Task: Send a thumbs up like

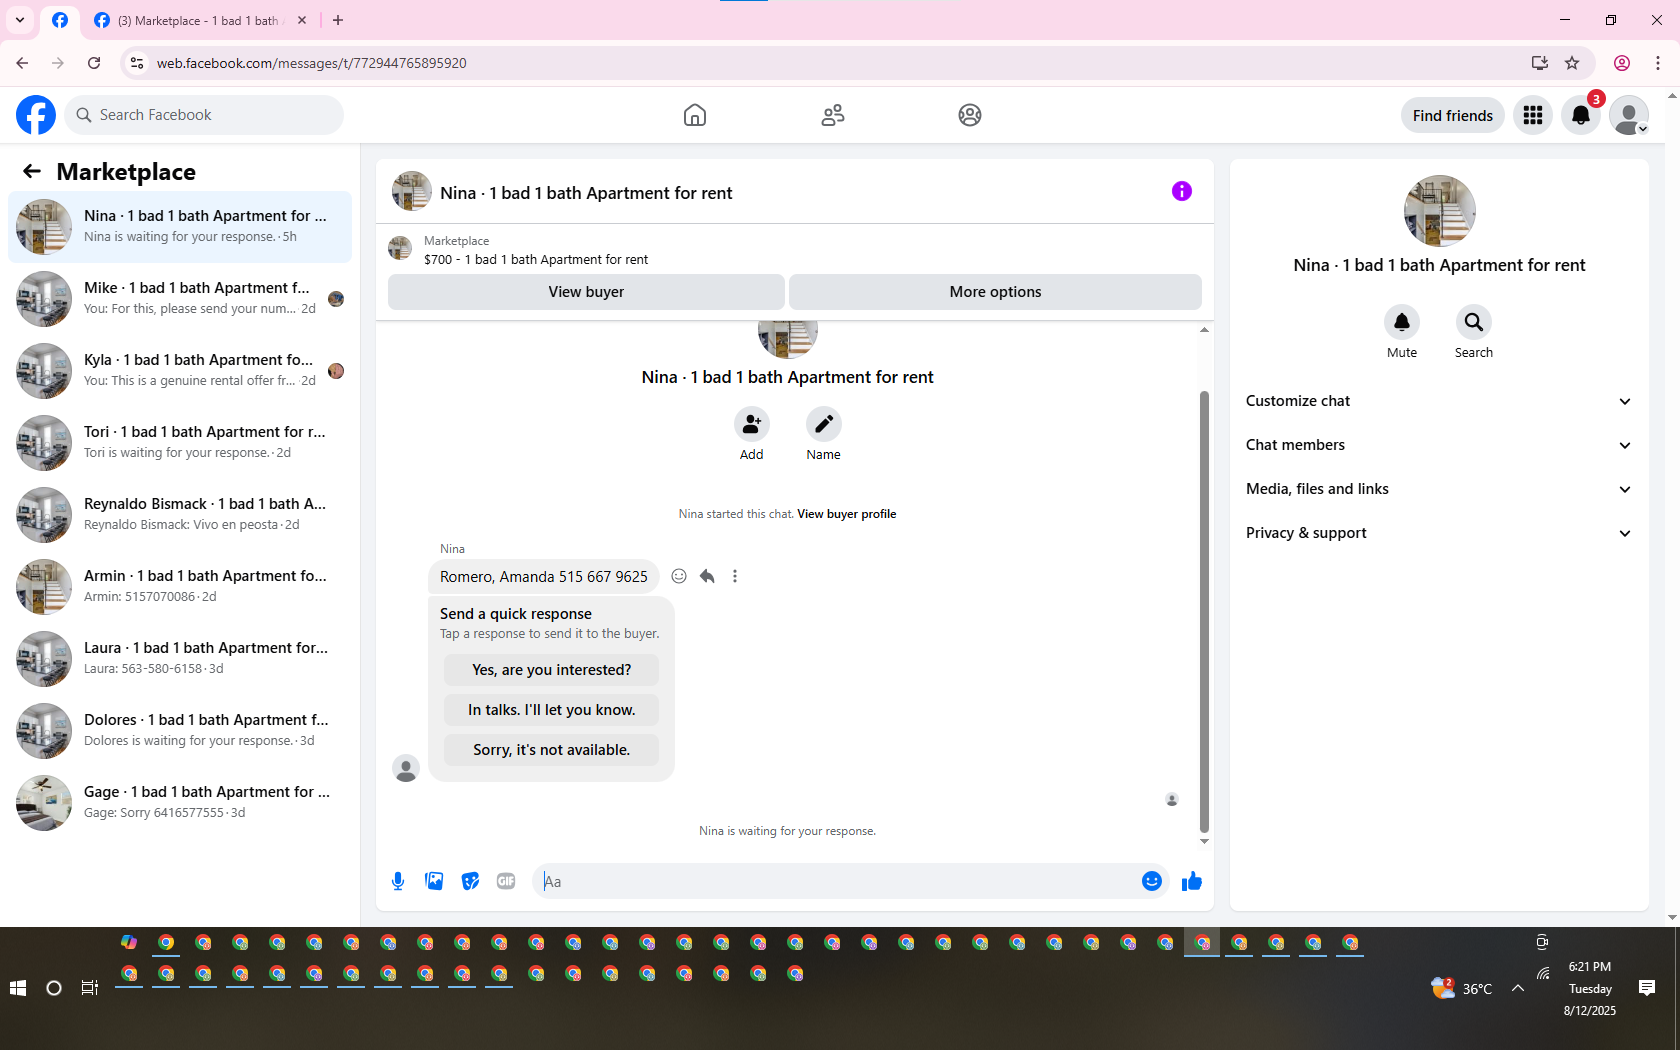Action: tap(1192, 881)
